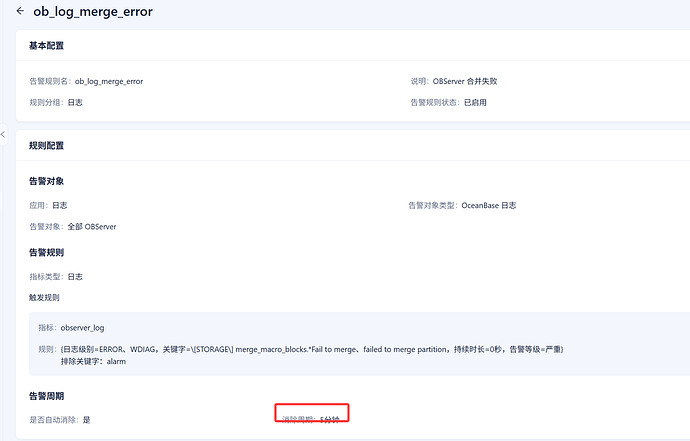Expand the collapsed left sidebar handle
The height and width of the screenshot is (441, 690).
4,134
